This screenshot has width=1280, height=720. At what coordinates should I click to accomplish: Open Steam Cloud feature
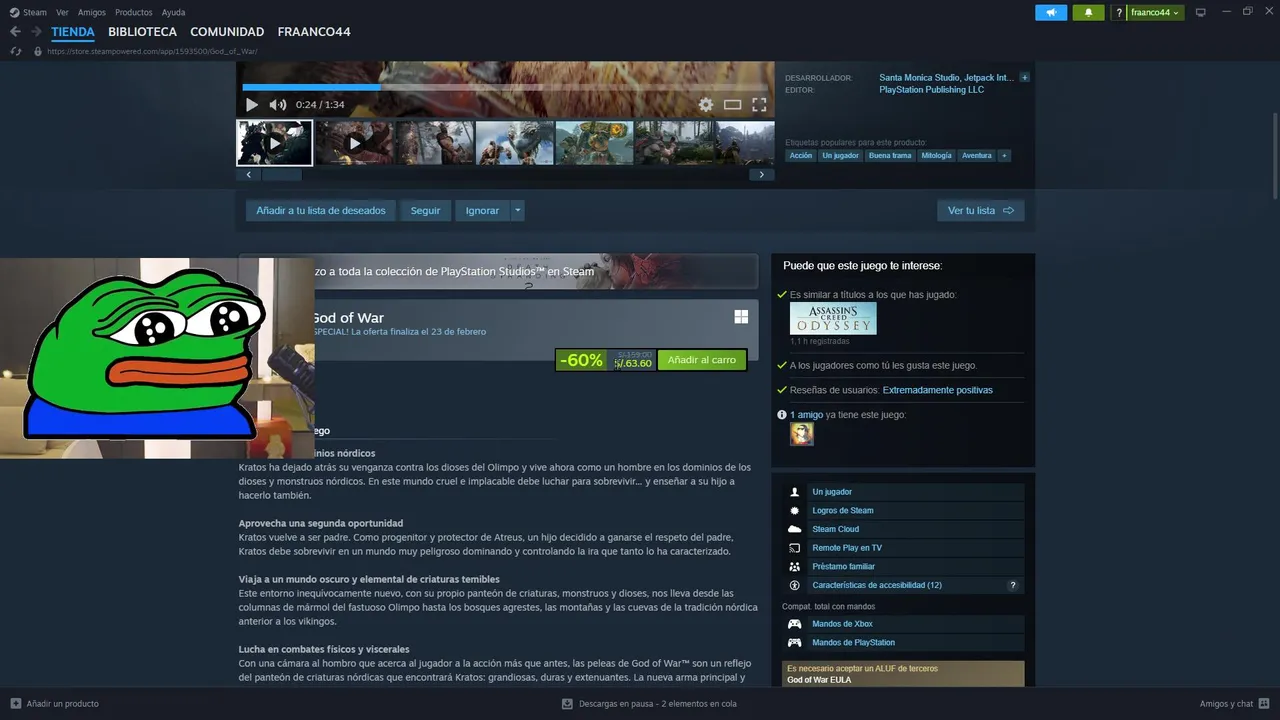pyautogui.click(x=903, y=529)
